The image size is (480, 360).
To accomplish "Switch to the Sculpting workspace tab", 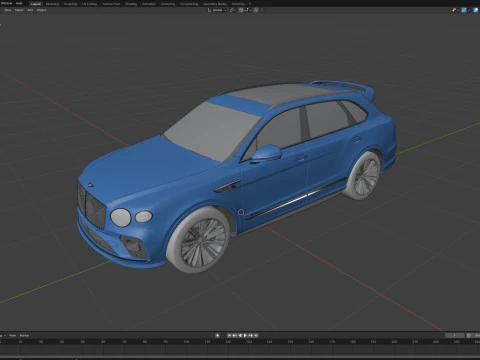I will click(70, 4).
